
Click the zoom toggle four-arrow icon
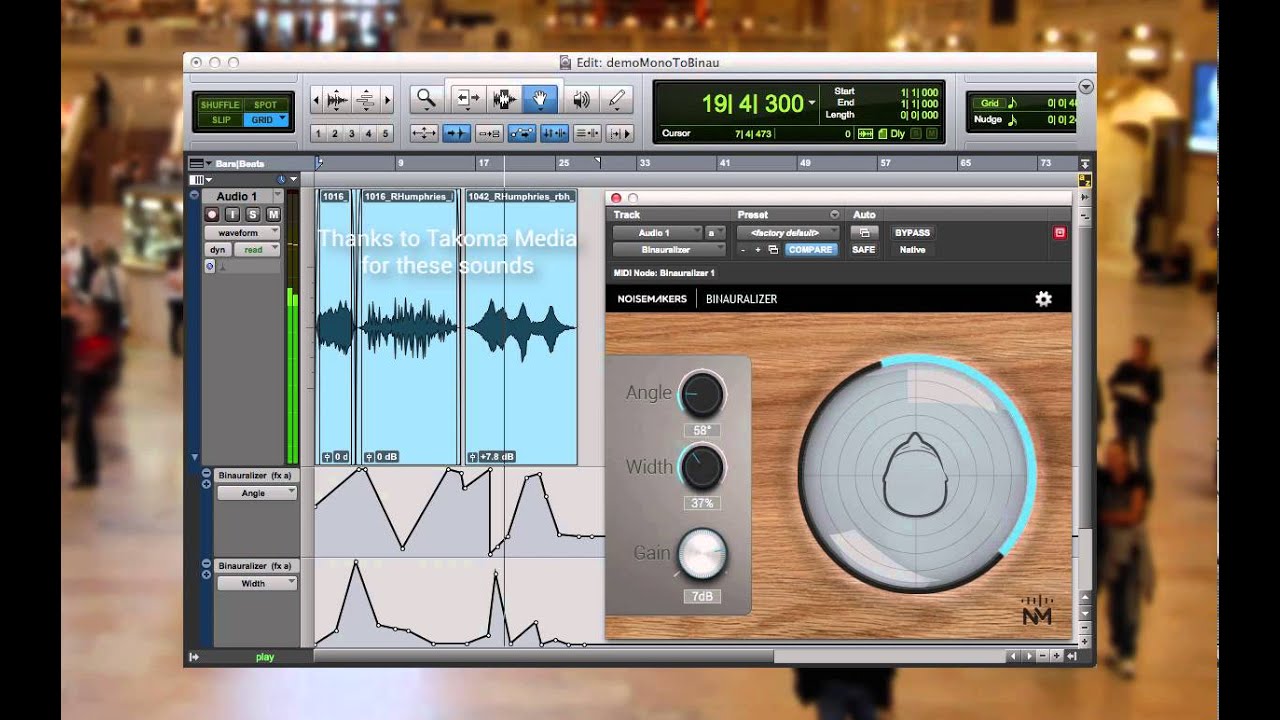424,132
